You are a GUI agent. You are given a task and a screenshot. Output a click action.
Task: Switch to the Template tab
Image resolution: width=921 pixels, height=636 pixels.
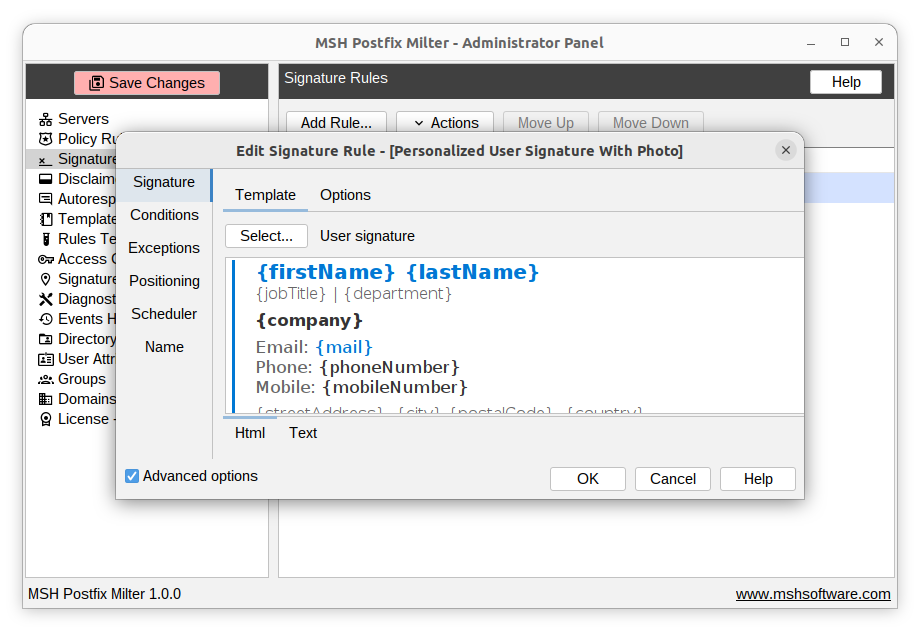[x=265, y=195]
